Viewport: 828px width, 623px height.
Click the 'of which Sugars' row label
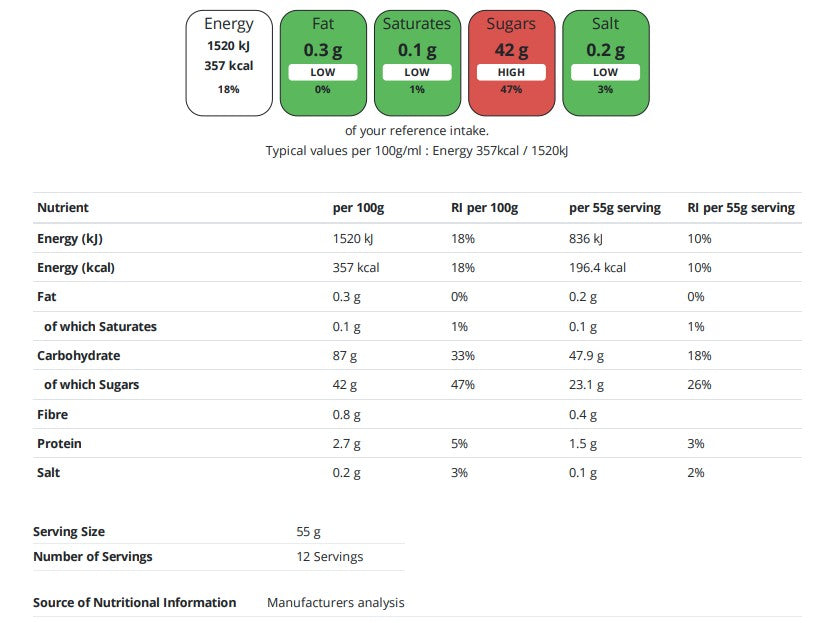(x=91, y=385)
